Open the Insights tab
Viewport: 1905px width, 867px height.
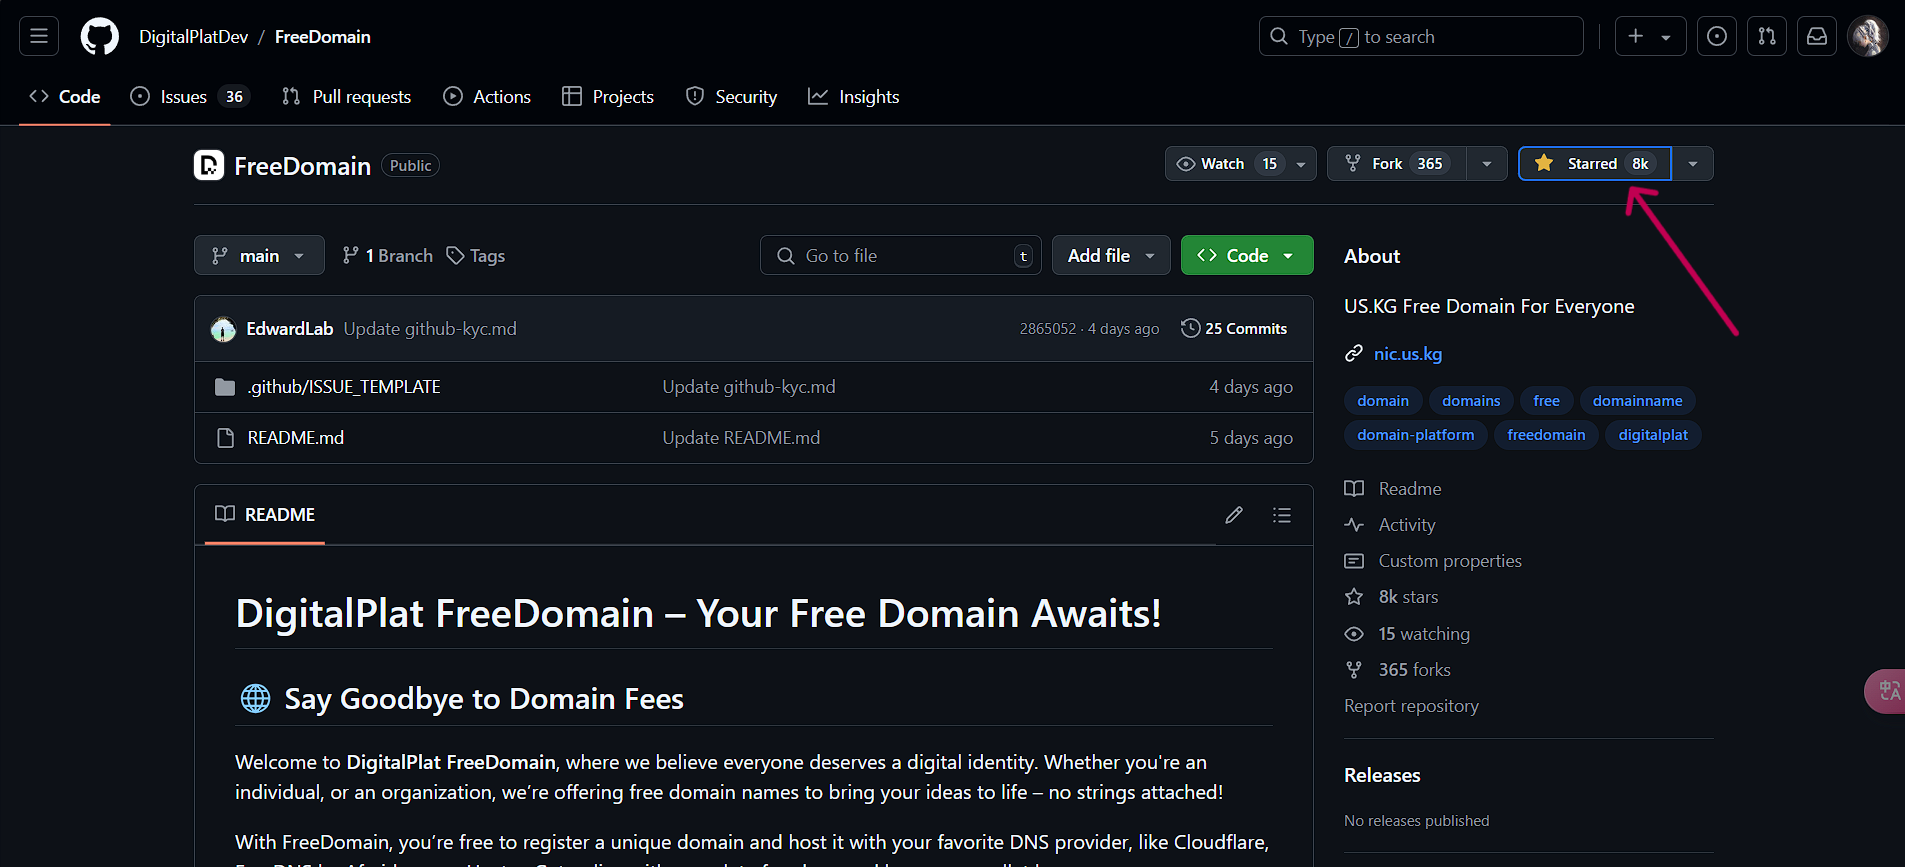pyautogui.click(x=854, y=97)
